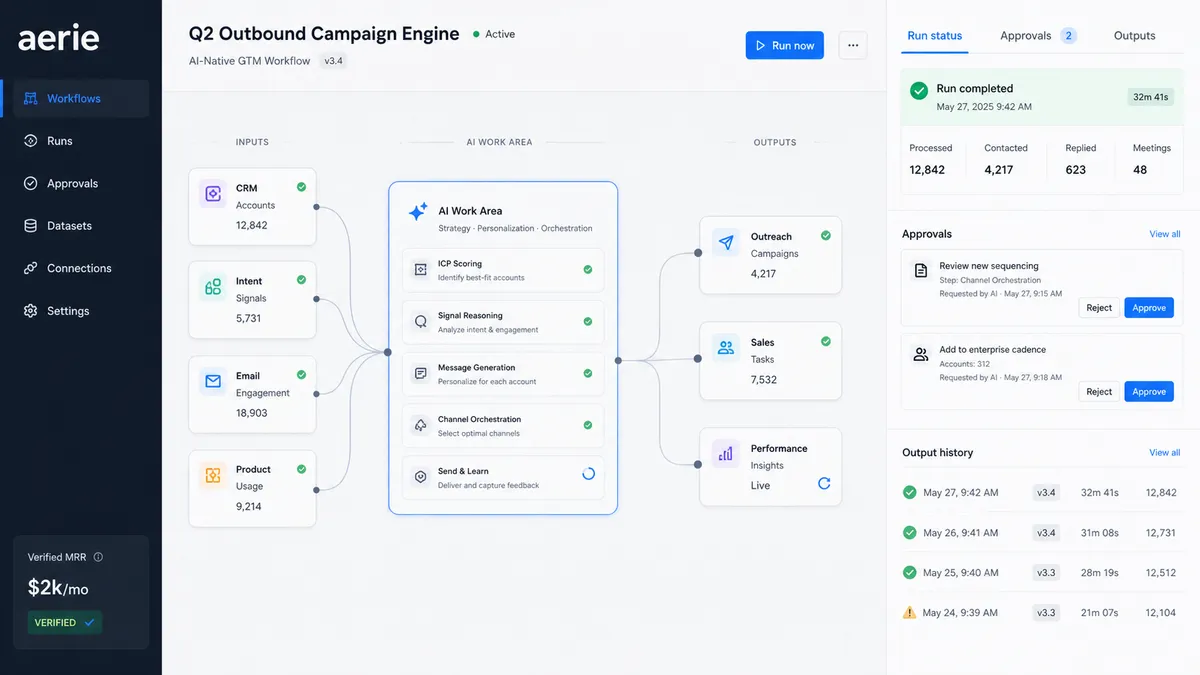Click the May 24 warning triangle icon

[x=909, y=612]
